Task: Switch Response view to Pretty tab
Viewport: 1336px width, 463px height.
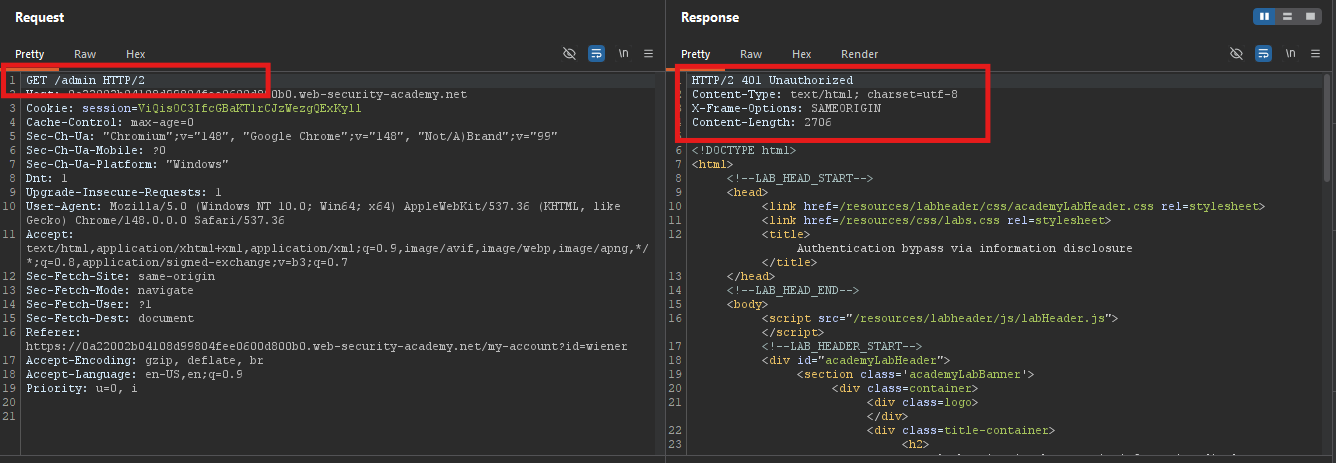Action: coord(696,54)
